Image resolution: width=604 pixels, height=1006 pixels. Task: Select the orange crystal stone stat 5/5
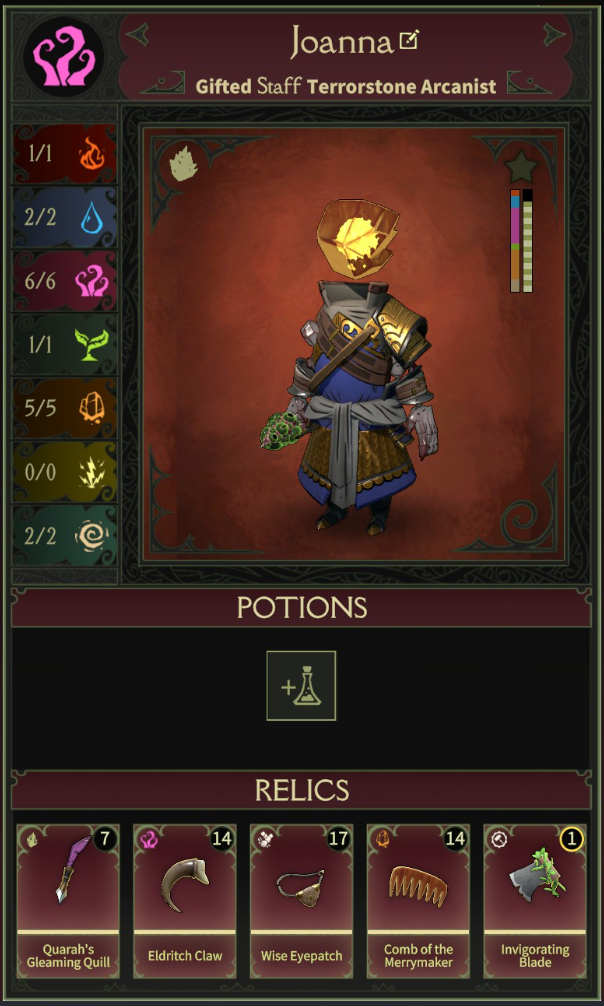pos(64,408)
